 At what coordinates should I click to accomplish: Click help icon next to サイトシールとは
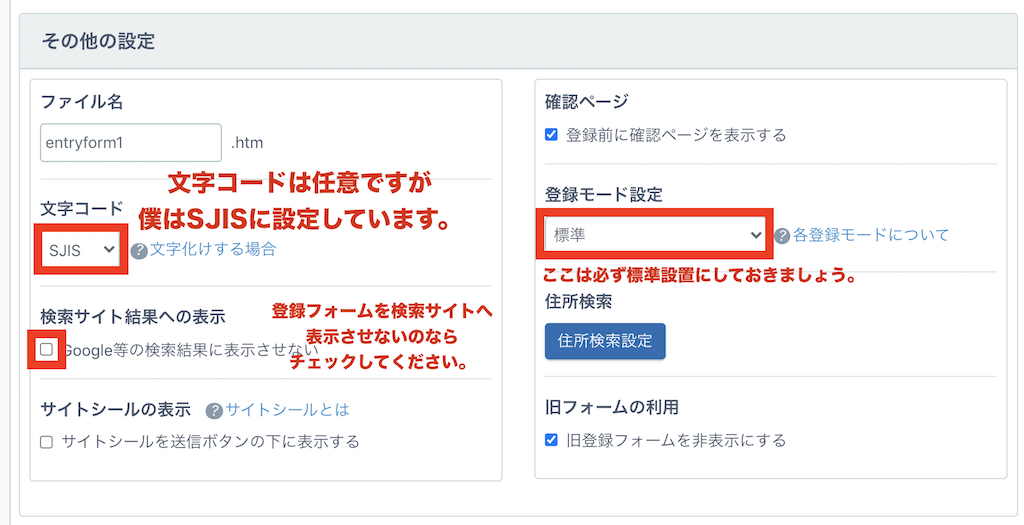click(214, 411)
